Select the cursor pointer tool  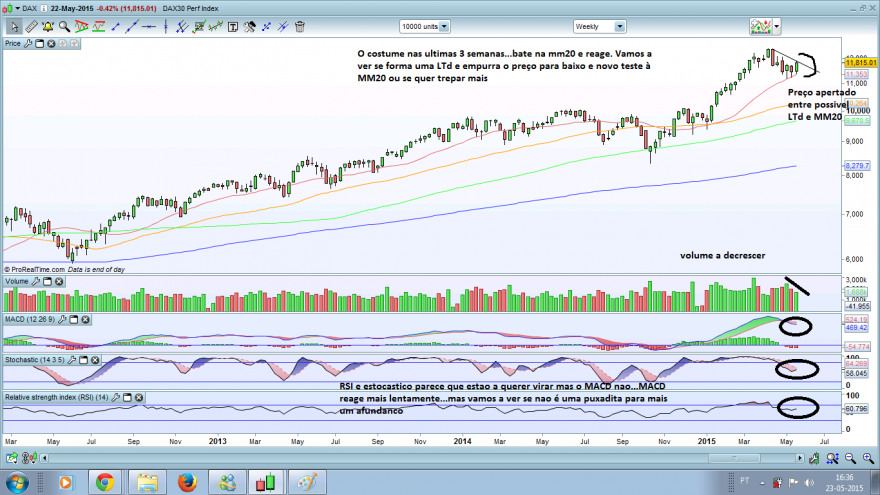[14, 26]
